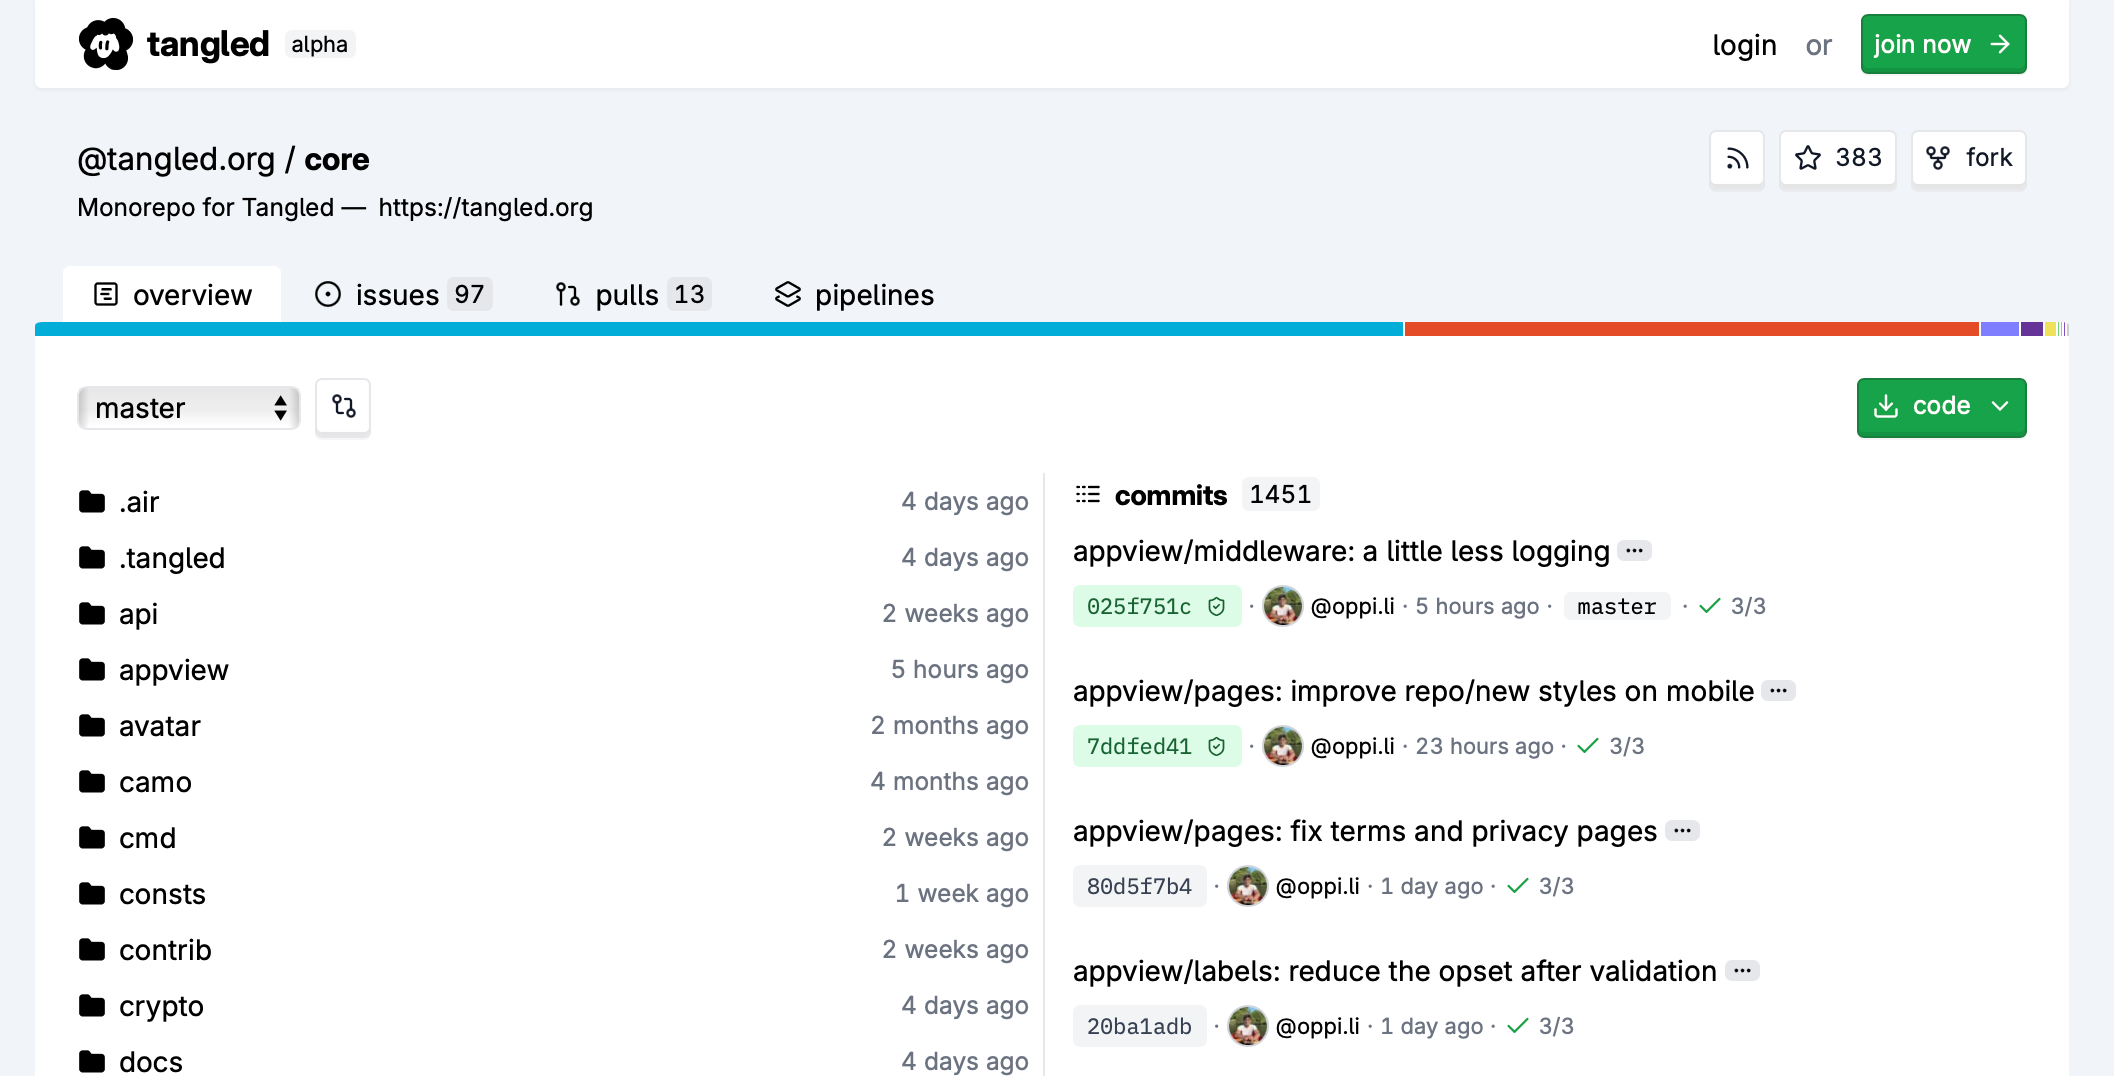Viewport: 2114px width, 1076px height.
Task: Click the compare branches icon beside master
Action: pos(343,406)
